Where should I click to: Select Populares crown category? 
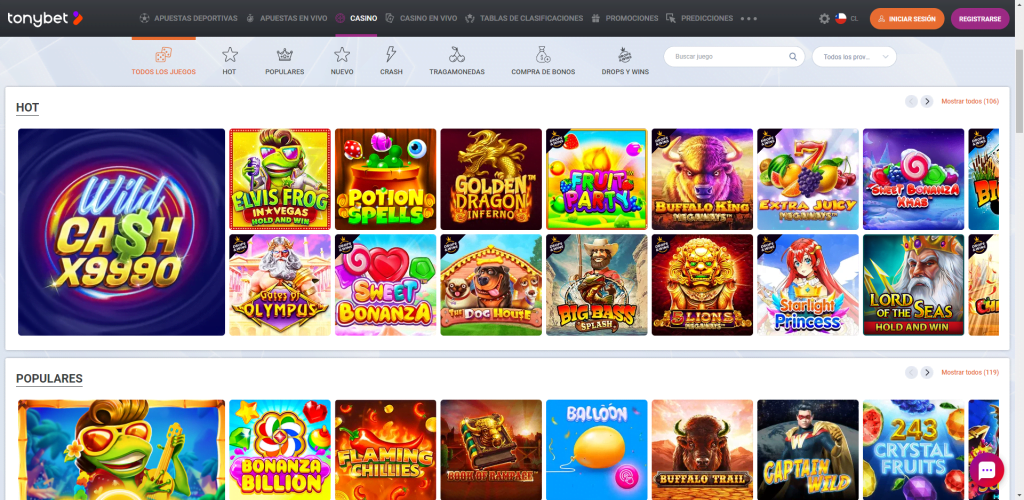[x=285, y=61]
